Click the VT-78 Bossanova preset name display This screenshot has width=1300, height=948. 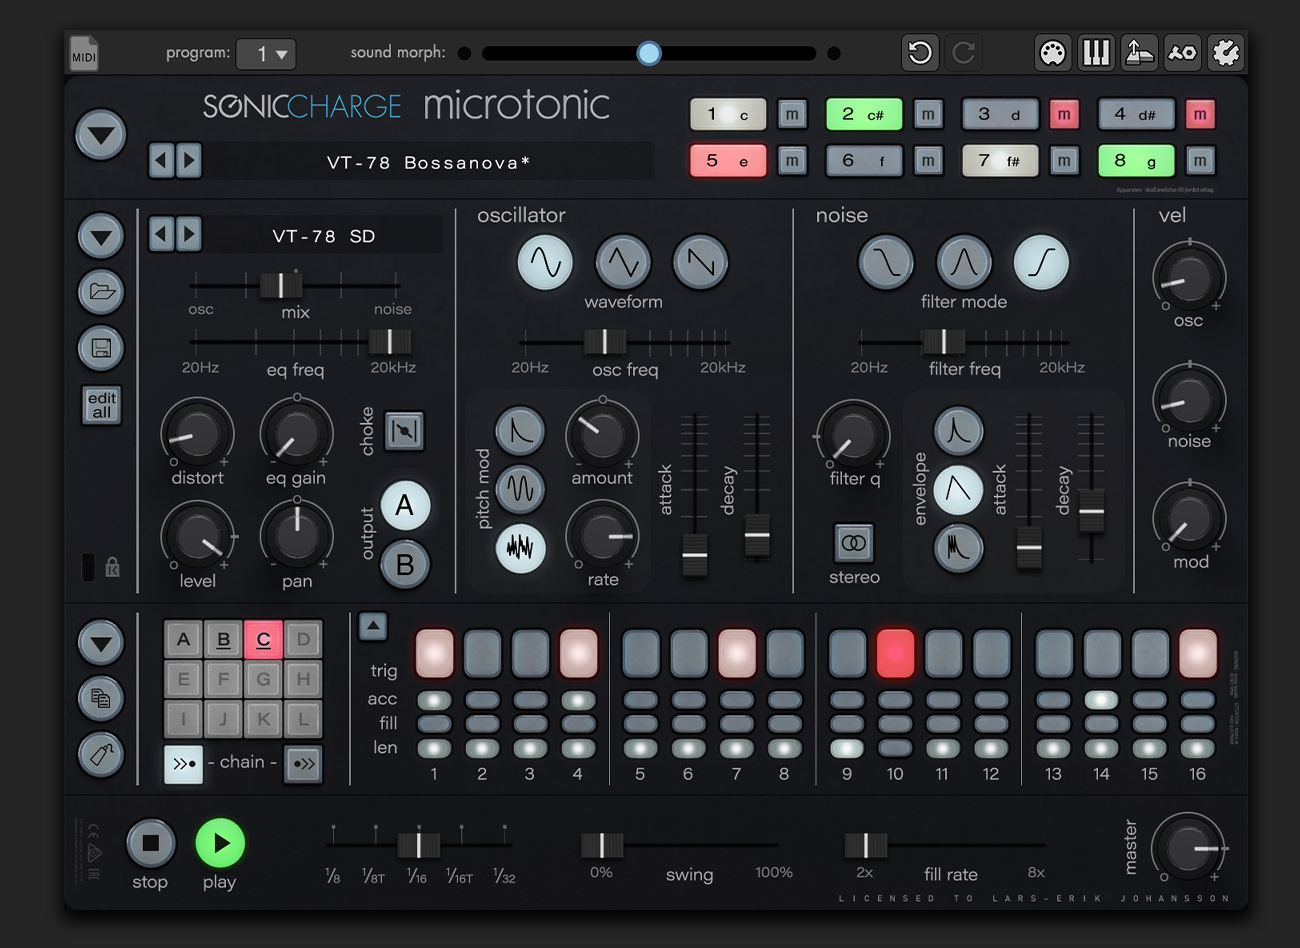[x=428, y=161]
